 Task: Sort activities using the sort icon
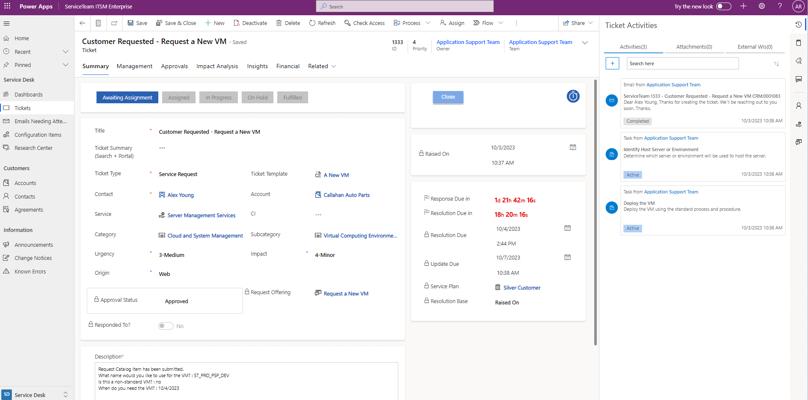776,63
